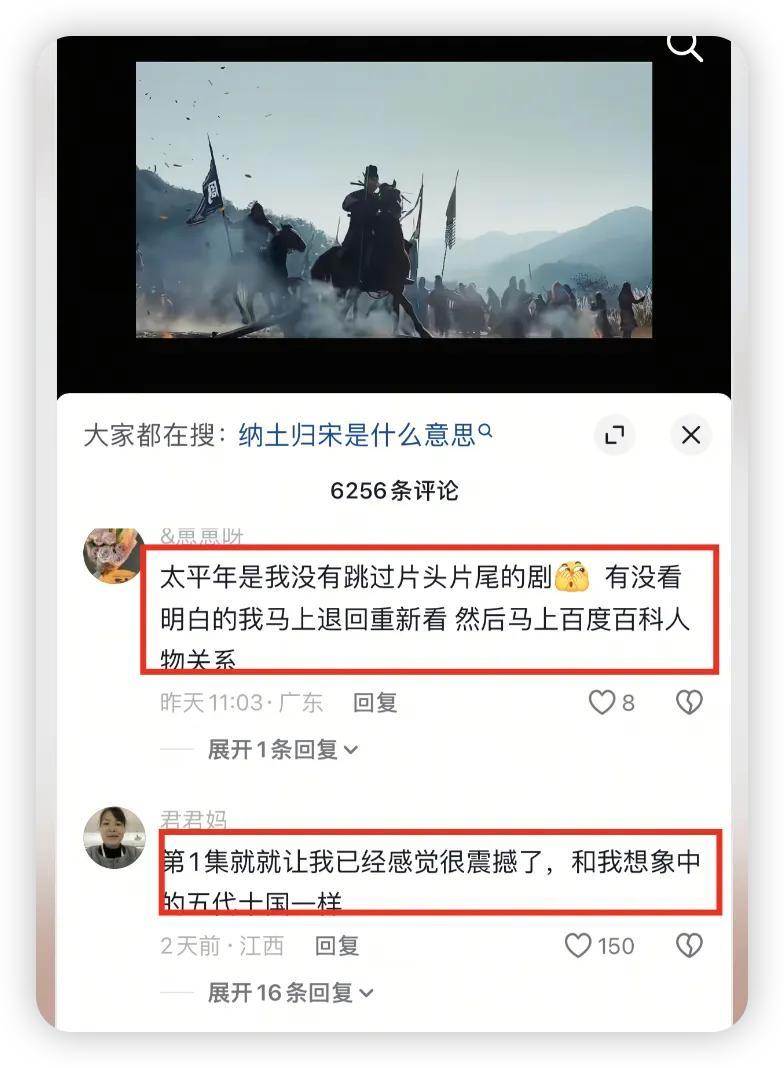The height and width of the screenshot is (1068, 784).
Task: Tap the chevron next to 展开16条回复
Action: (366, 993)
